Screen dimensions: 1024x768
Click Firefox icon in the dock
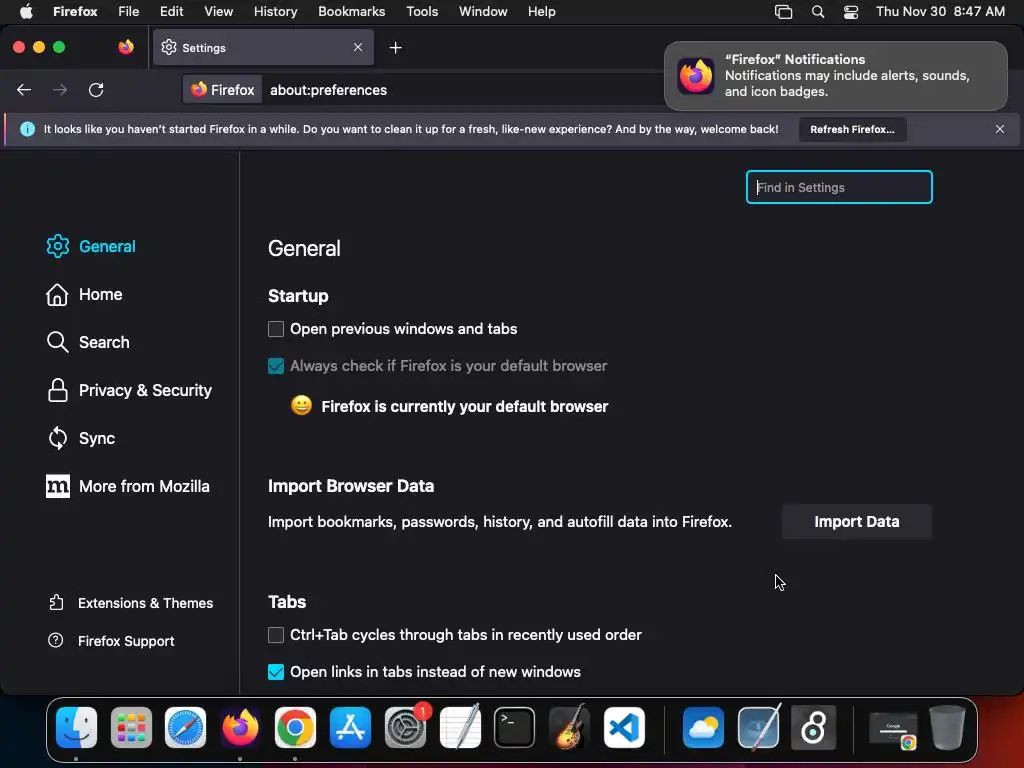point(240,727)
